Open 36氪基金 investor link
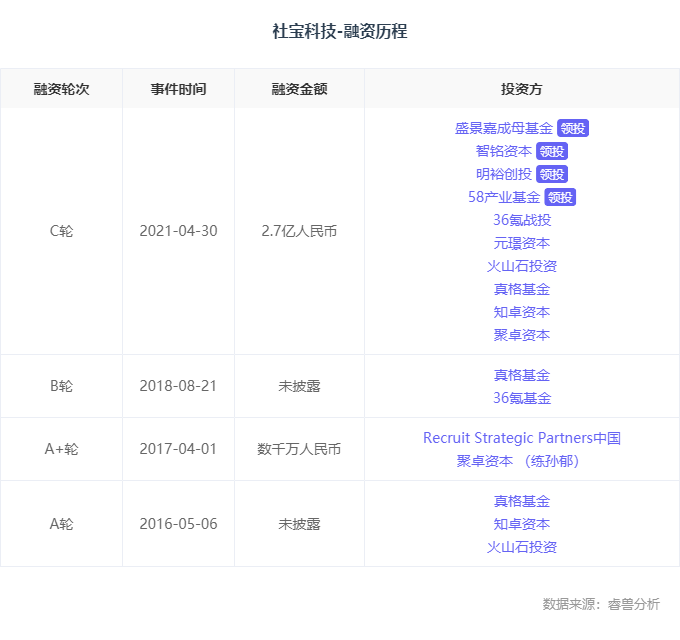Image resolution: width=680 pixels, height=640 pixels. 522,398
